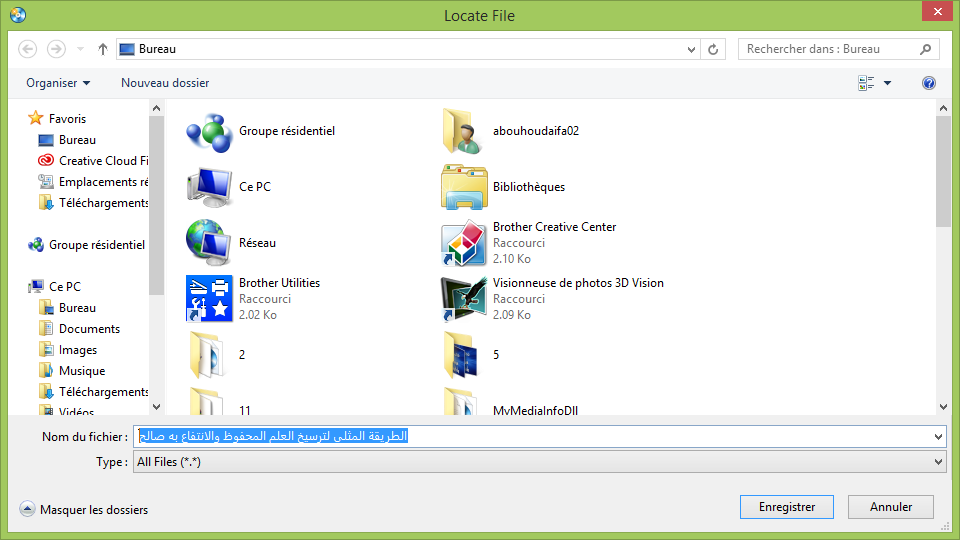
Task: Select the Brother Creative Center shortcut
Action: (464, 242)
